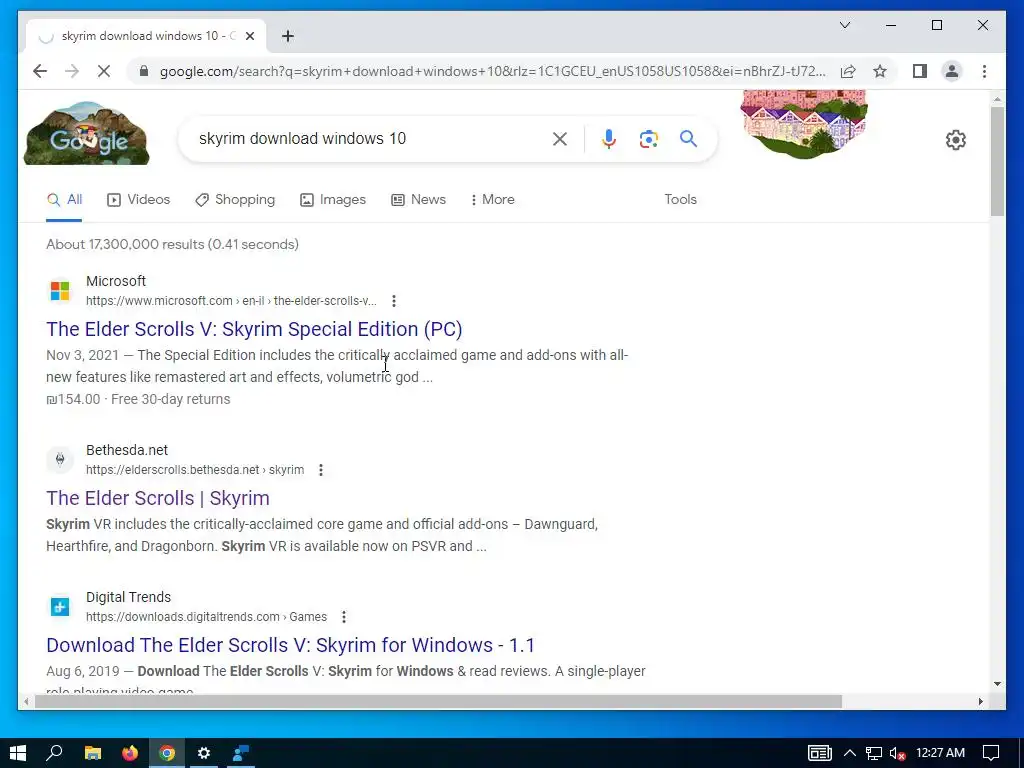Open File Explorer from taskbar
1024x768 pixels.
tap(93, 753)
